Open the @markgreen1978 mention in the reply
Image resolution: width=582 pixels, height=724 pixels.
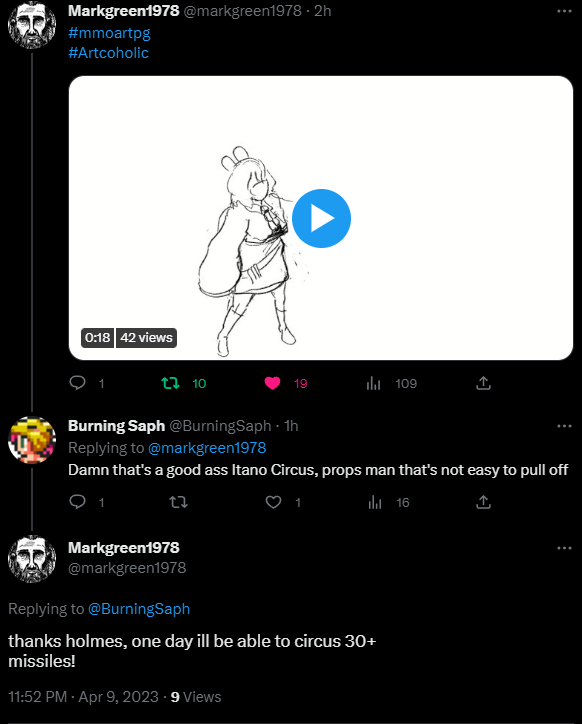coord(207,448)
